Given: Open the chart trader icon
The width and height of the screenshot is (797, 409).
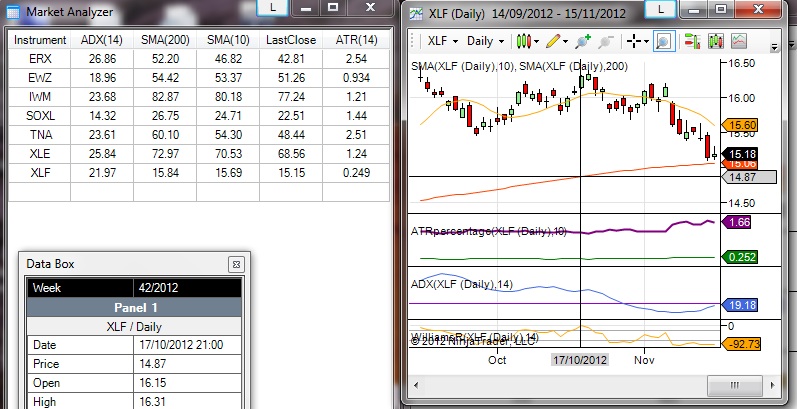Looking at the screenshot, I should click(692, 41).
